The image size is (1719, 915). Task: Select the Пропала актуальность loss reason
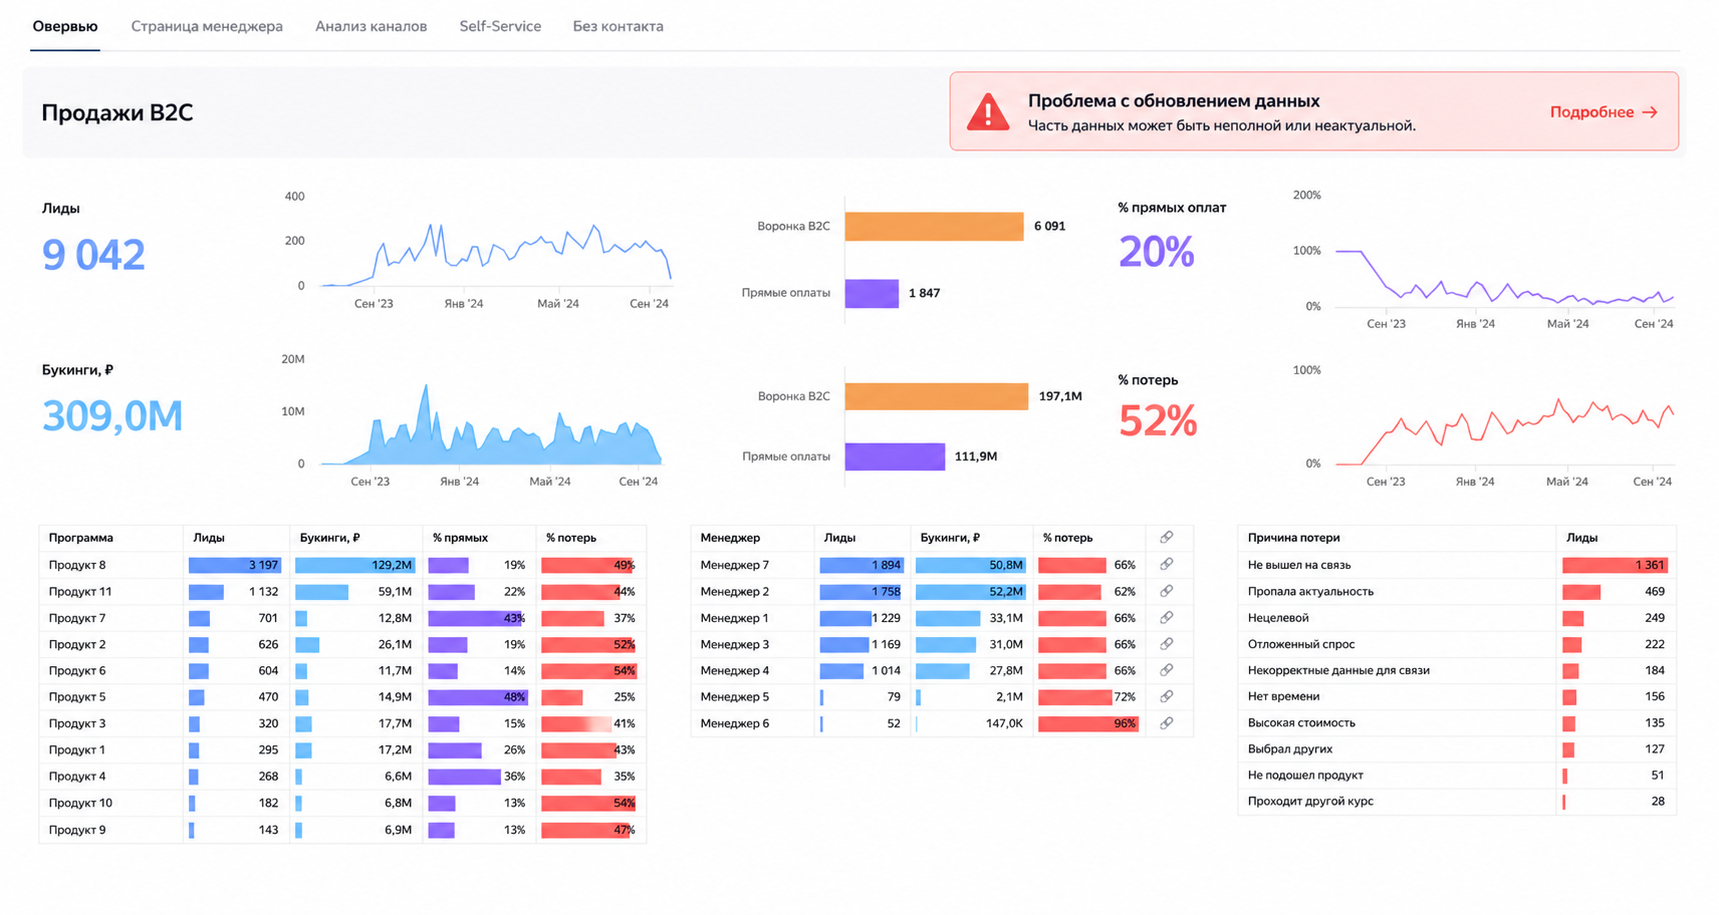tap(1311, 592)
